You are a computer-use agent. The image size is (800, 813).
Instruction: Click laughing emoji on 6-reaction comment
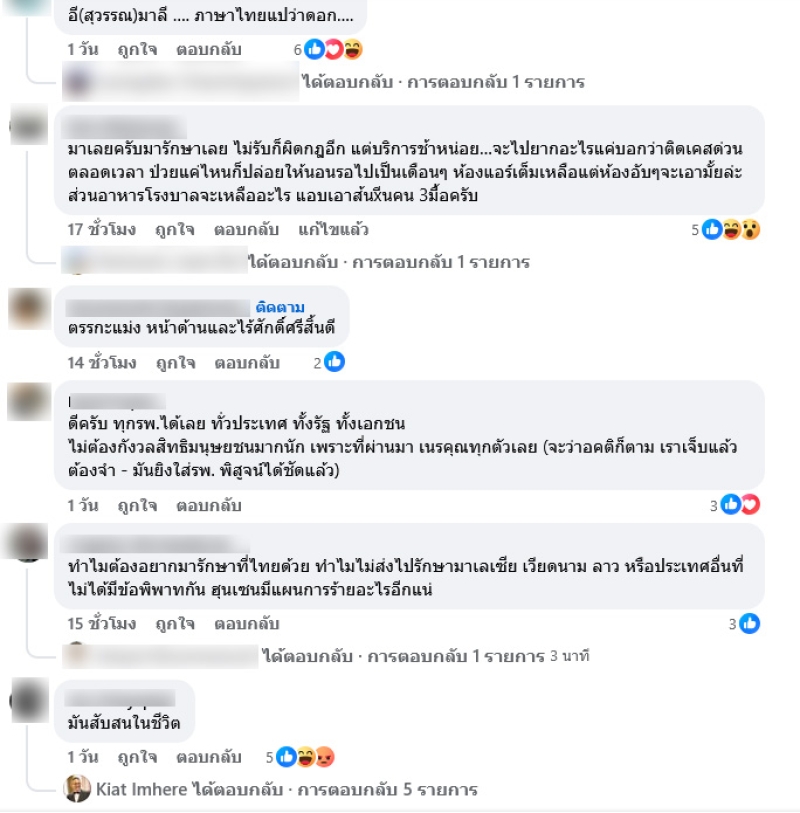(353, 49)
